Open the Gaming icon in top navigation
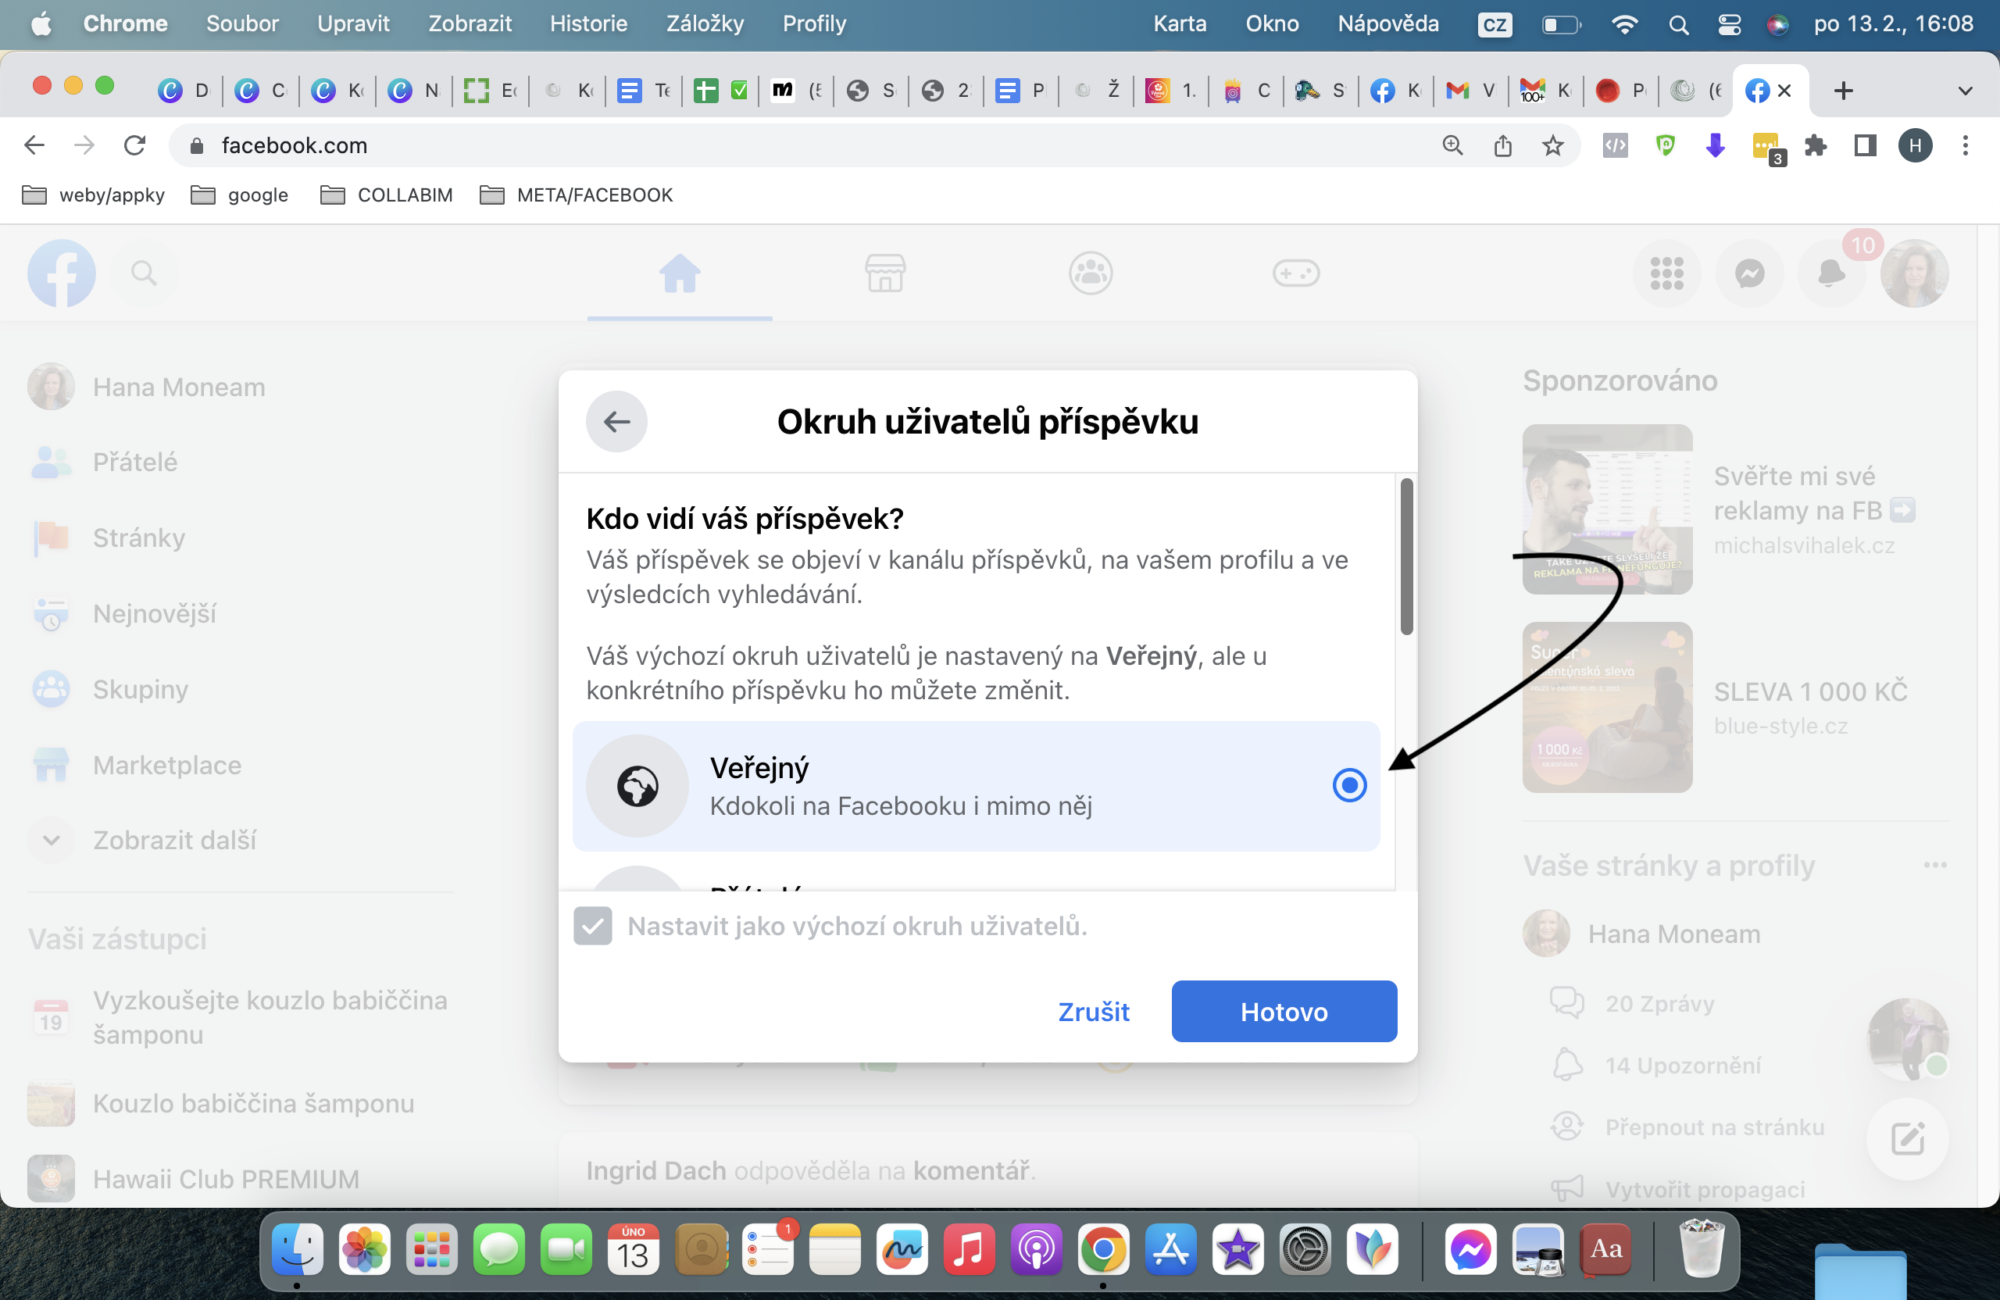 (x=1296, y=273)
